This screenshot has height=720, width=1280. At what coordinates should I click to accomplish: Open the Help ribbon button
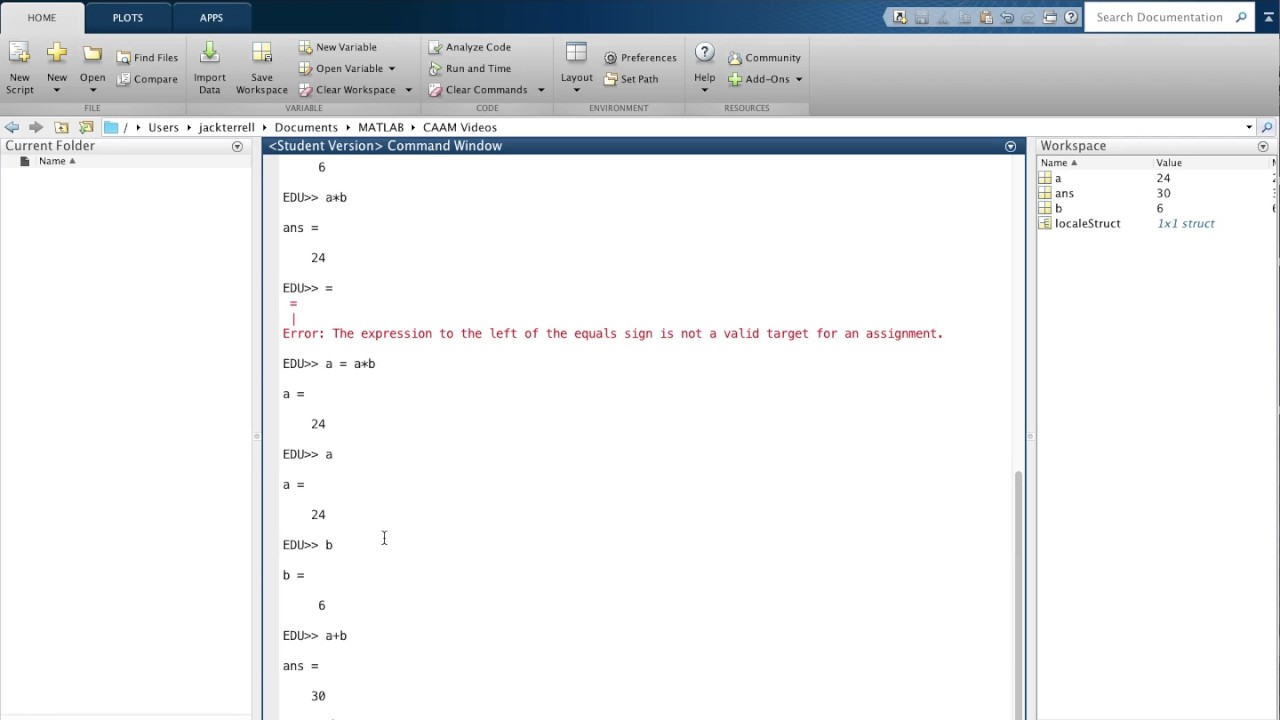[704, 68]
